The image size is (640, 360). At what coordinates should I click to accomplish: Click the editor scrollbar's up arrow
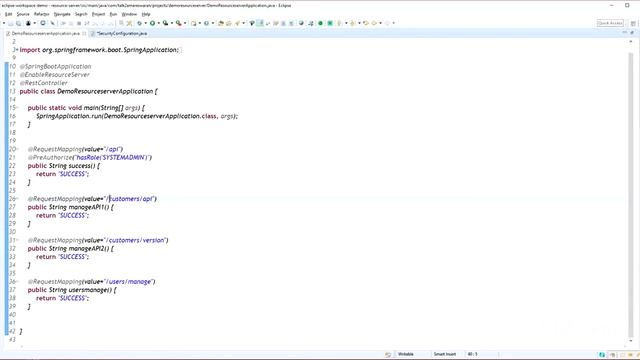631,42
